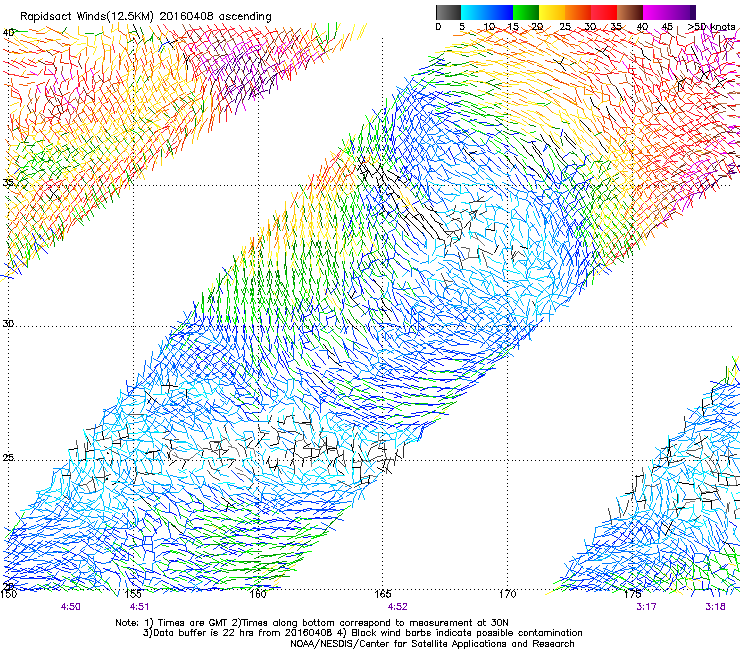Click the brown 35-40 knots legend swatch
This screenshot has height=650, width=740.
[630, 12]
